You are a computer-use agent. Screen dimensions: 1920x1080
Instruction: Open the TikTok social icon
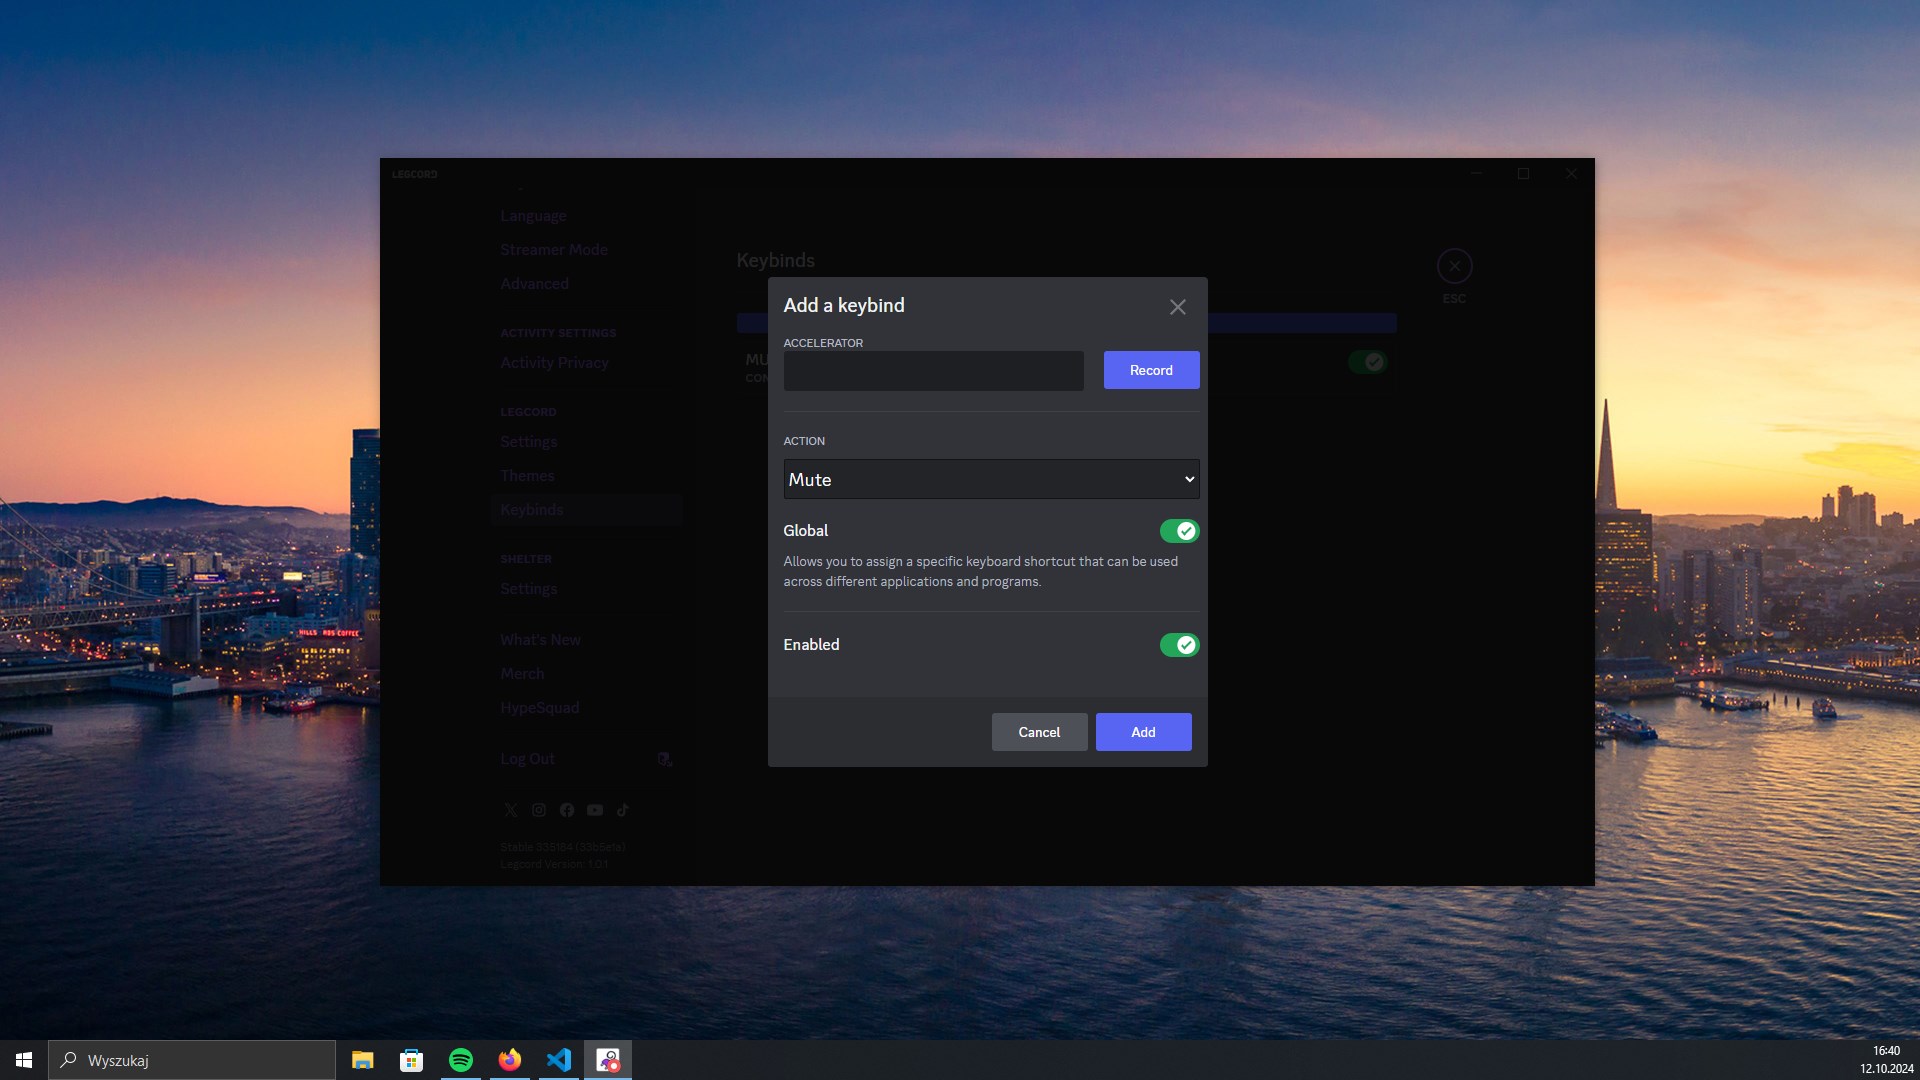click(622, 810)
